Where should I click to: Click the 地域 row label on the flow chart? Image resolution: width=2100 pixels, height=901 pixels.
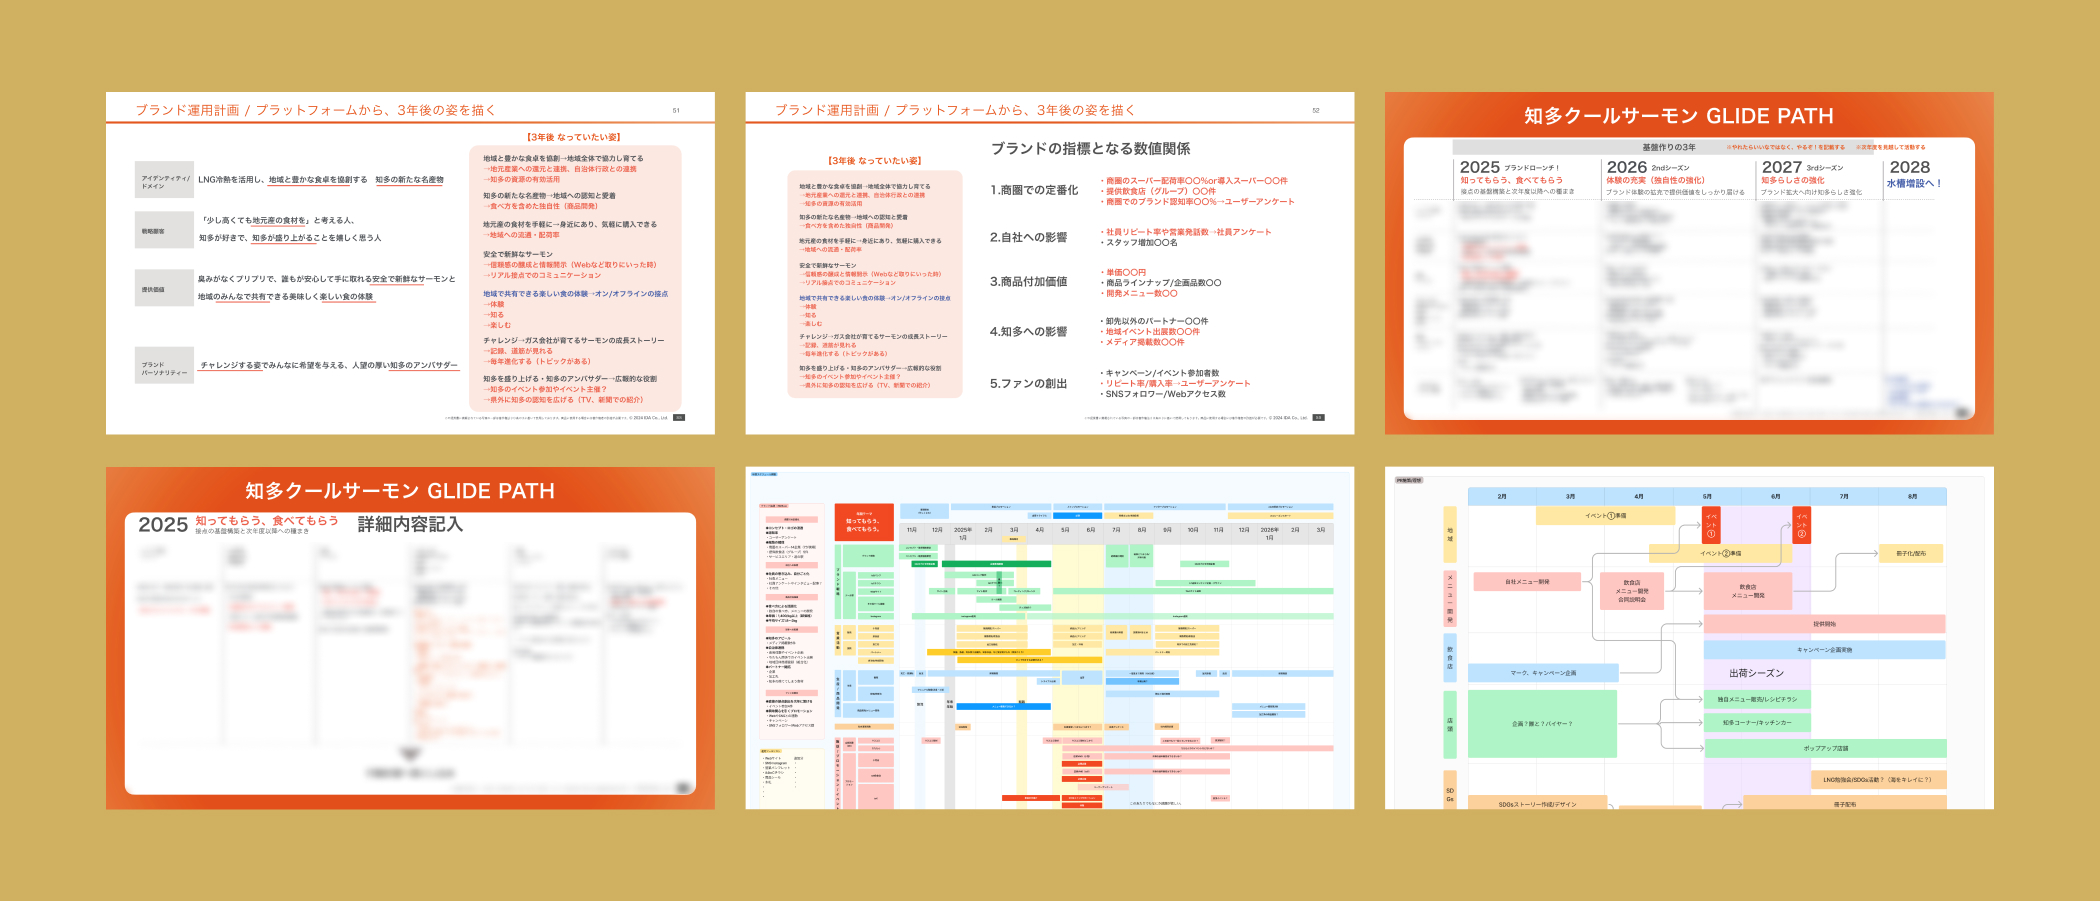tap(1450, 534)
